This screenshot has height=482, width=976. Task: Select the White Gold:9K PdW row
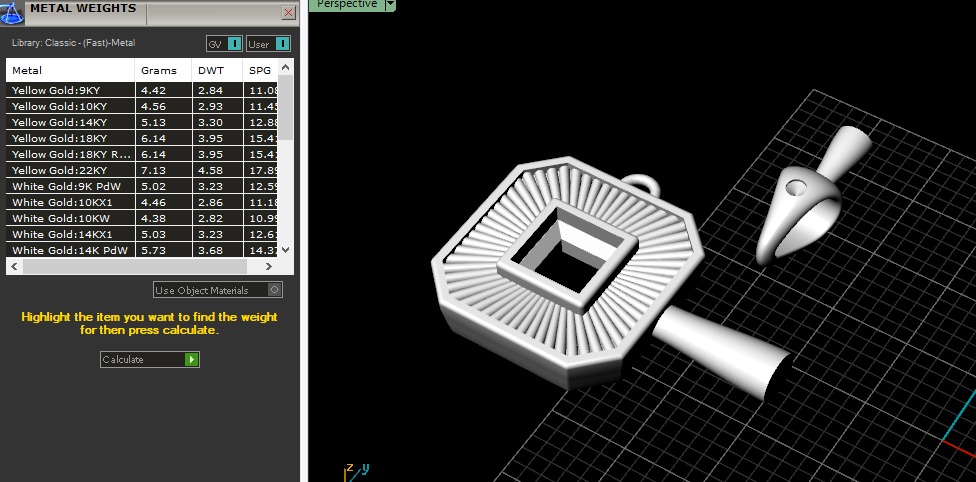142,186
